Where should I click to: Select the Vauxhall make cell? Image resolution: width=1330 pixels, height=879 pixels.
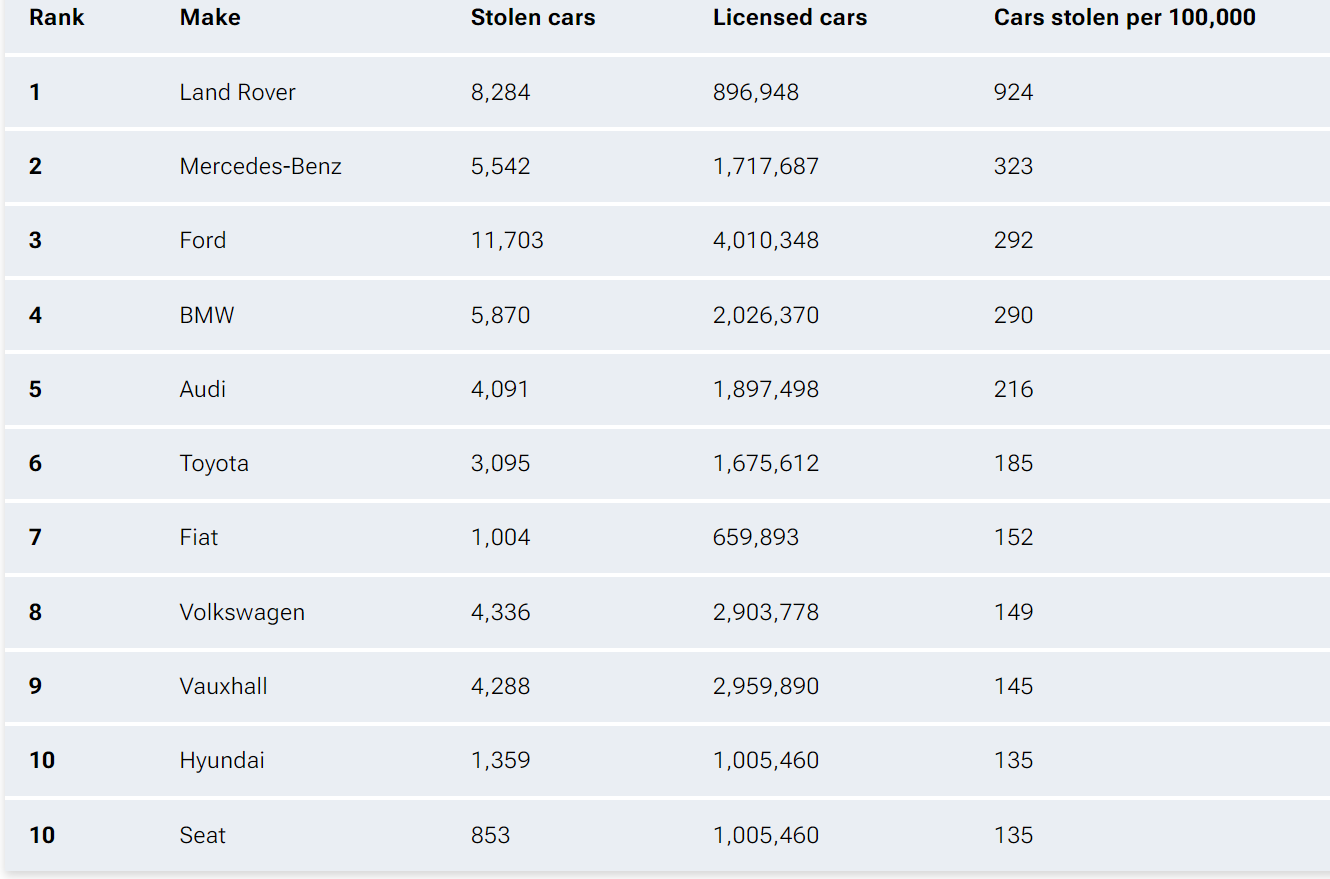click(223, 686)
